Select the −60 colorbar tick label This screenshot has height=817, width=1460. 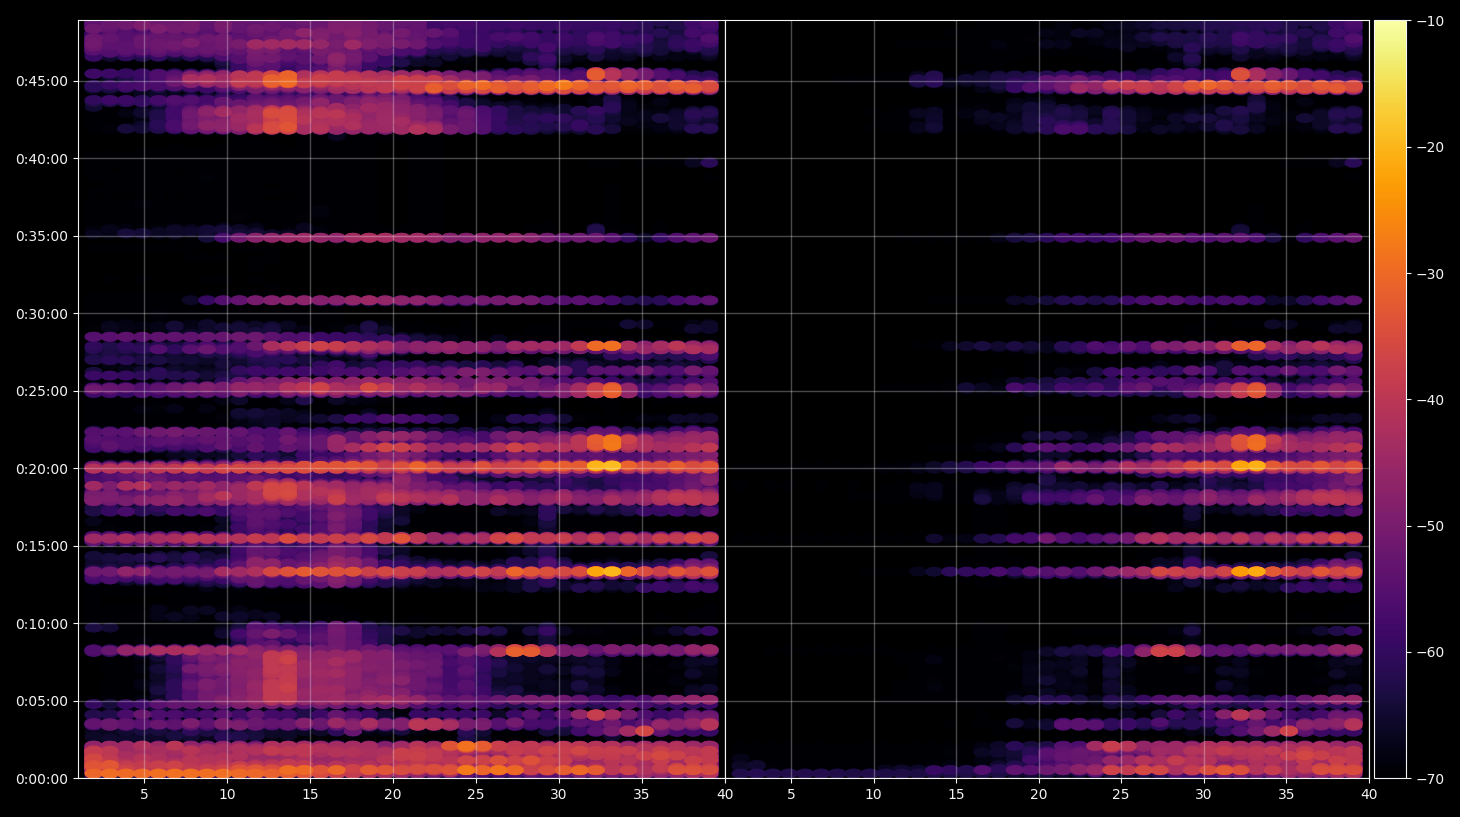click(x=1430, y=653)
